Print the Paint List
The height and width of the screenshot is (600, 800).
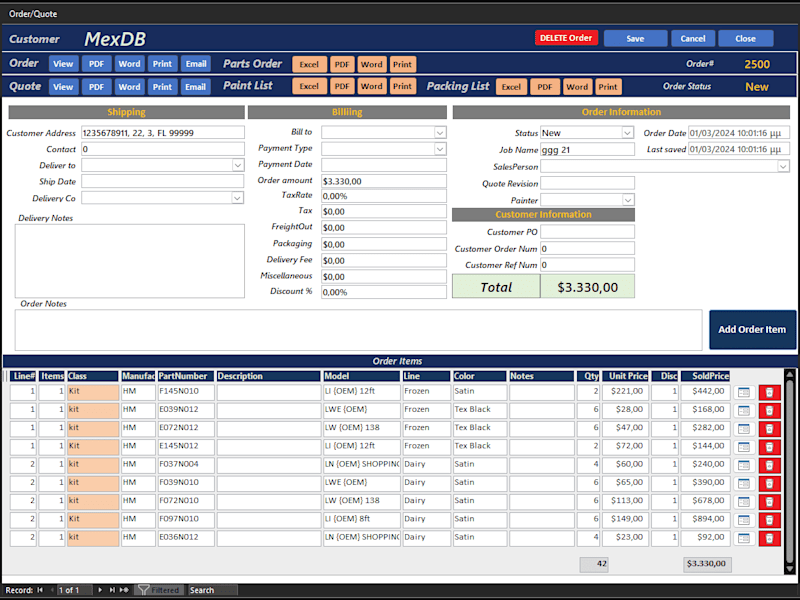coord(403,86)
